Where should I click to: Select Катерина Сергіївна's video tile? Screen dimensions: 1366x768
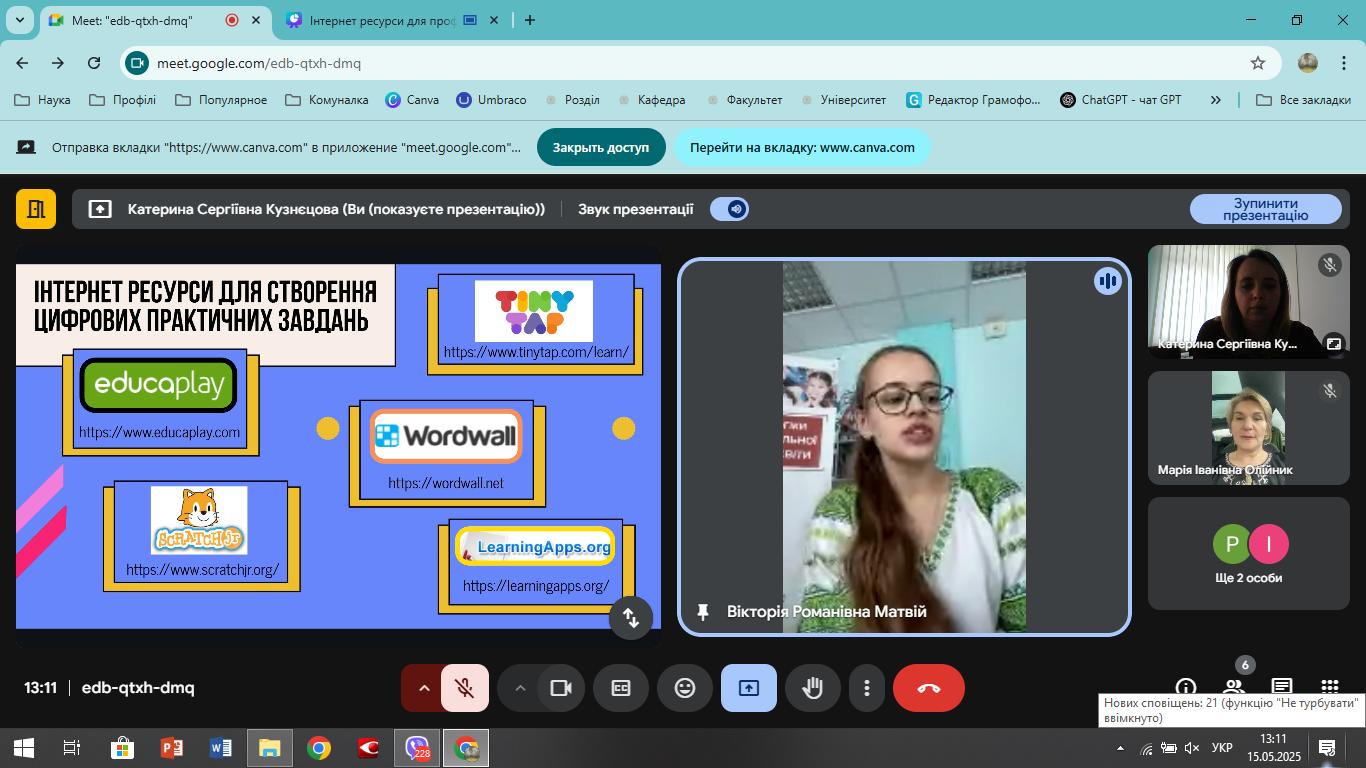tap(1249, 302)
